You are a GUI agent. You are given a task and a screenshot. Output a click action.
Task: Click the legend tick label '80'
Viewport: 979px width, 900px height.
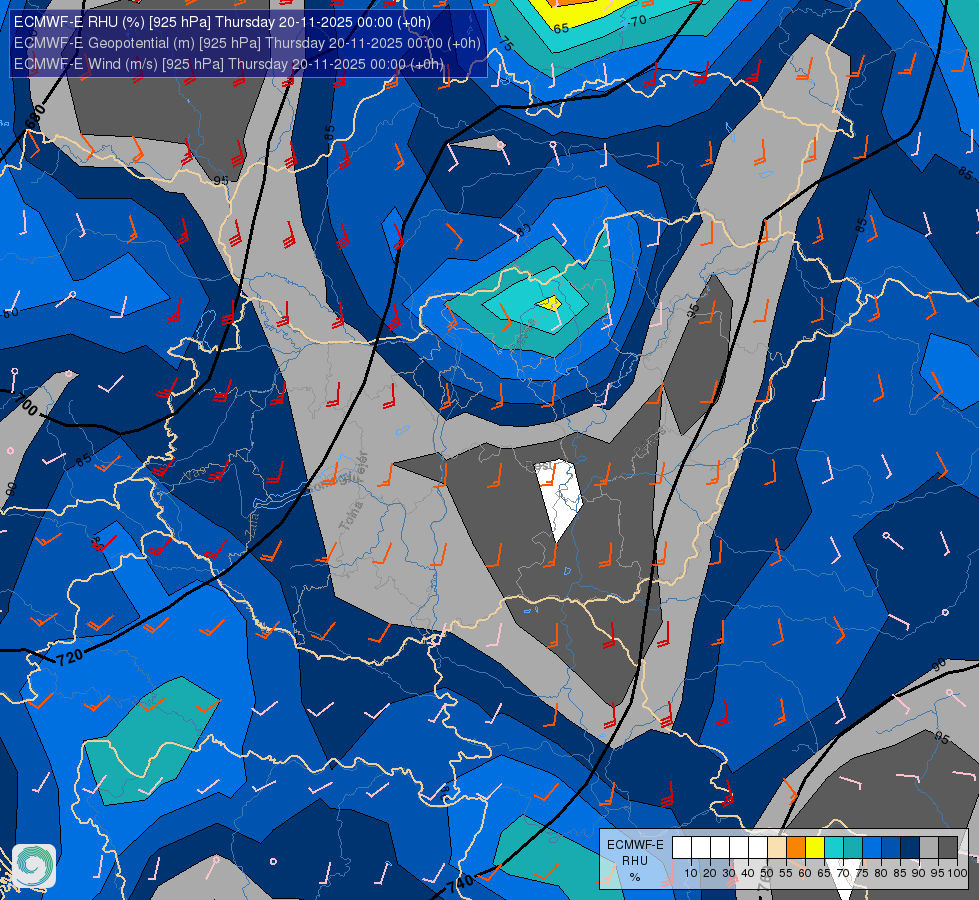pyautogui.click(x=882, y=873)
